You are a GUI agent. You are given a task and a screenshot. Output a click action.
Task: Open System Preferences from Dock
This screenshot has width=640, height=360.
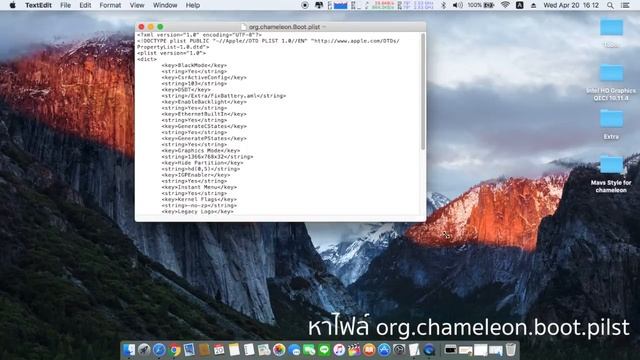pos(399,350)
